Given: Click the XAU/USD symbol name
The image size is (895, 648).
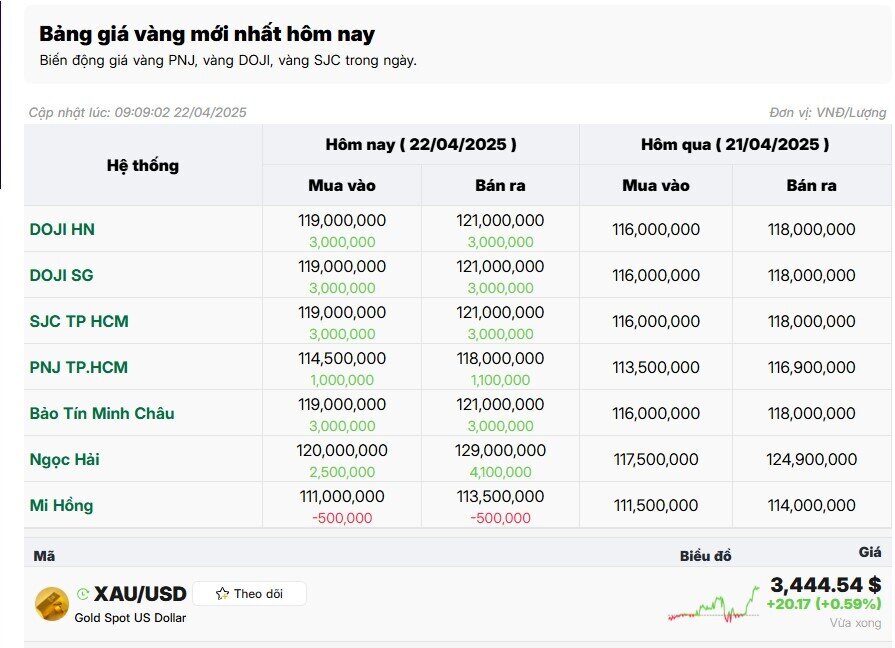Looking at the screenshot, I should point(140,594).
